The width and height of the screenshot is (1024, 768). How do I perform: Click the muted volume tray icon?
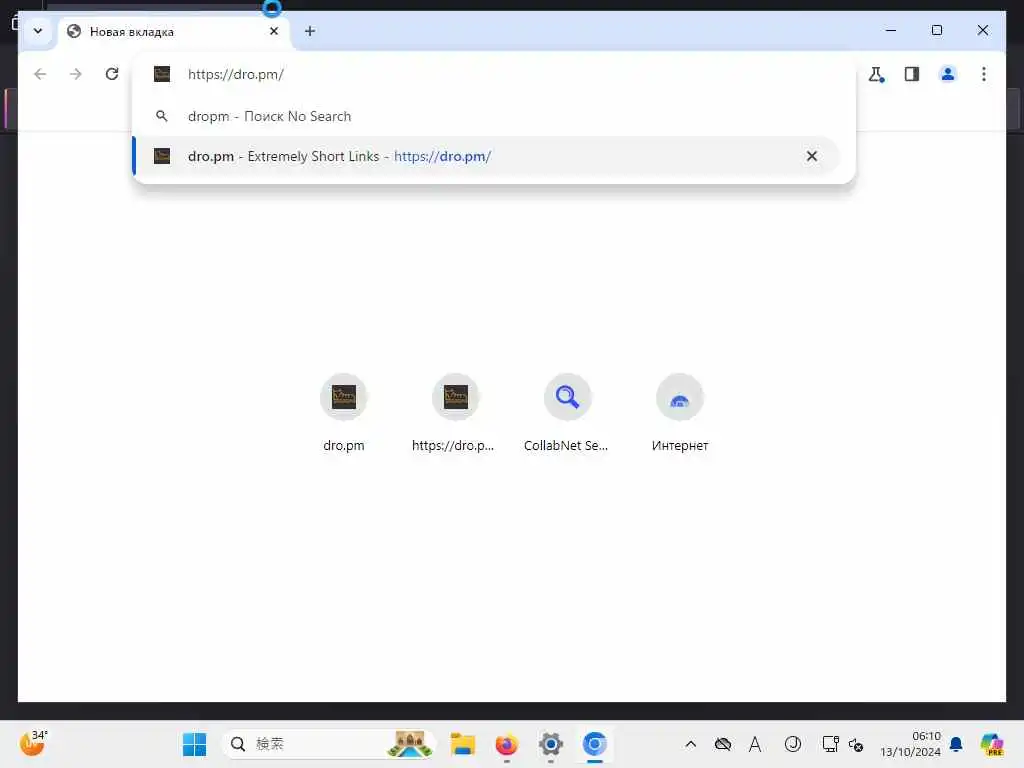(856, 744)
